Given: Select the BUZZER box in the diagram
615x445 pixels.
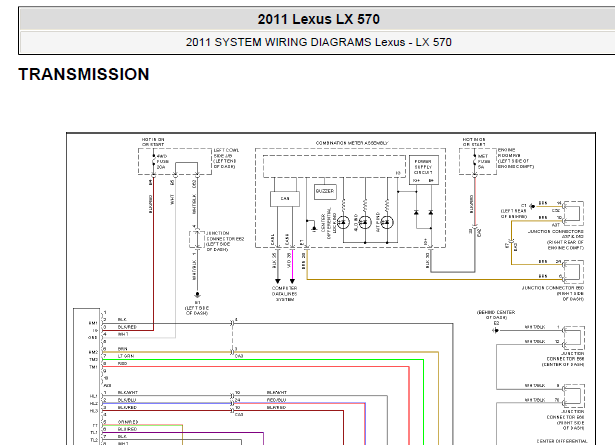Looking at the screenshot, I should tap(325, 191).
